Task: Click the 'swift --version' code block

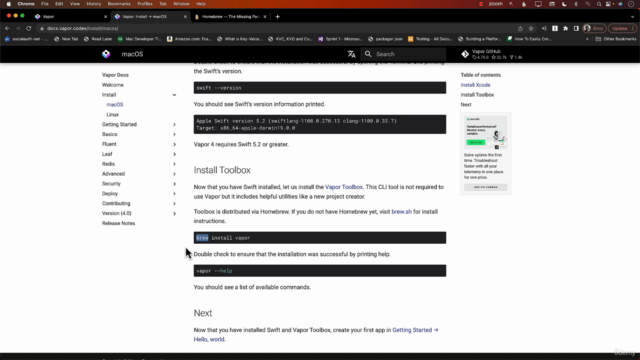Action: coord(320,88)
